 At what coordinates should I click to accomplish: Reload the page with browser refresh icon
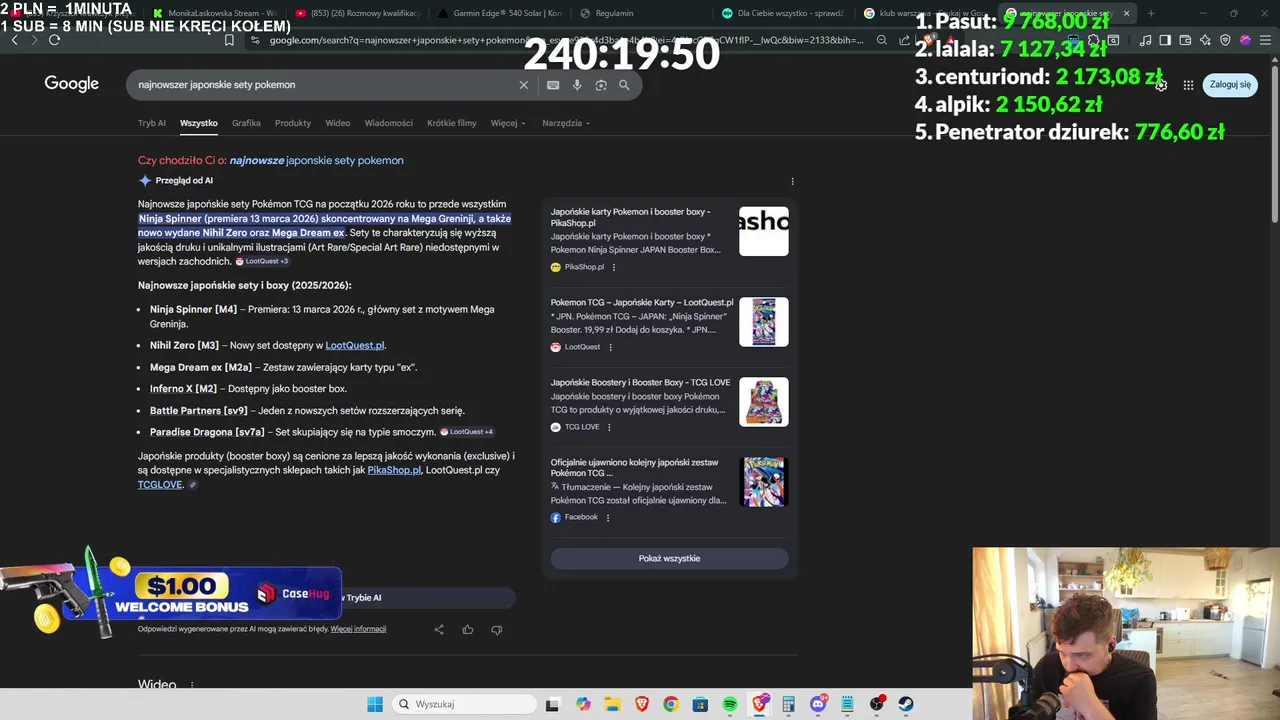point(54,40)
